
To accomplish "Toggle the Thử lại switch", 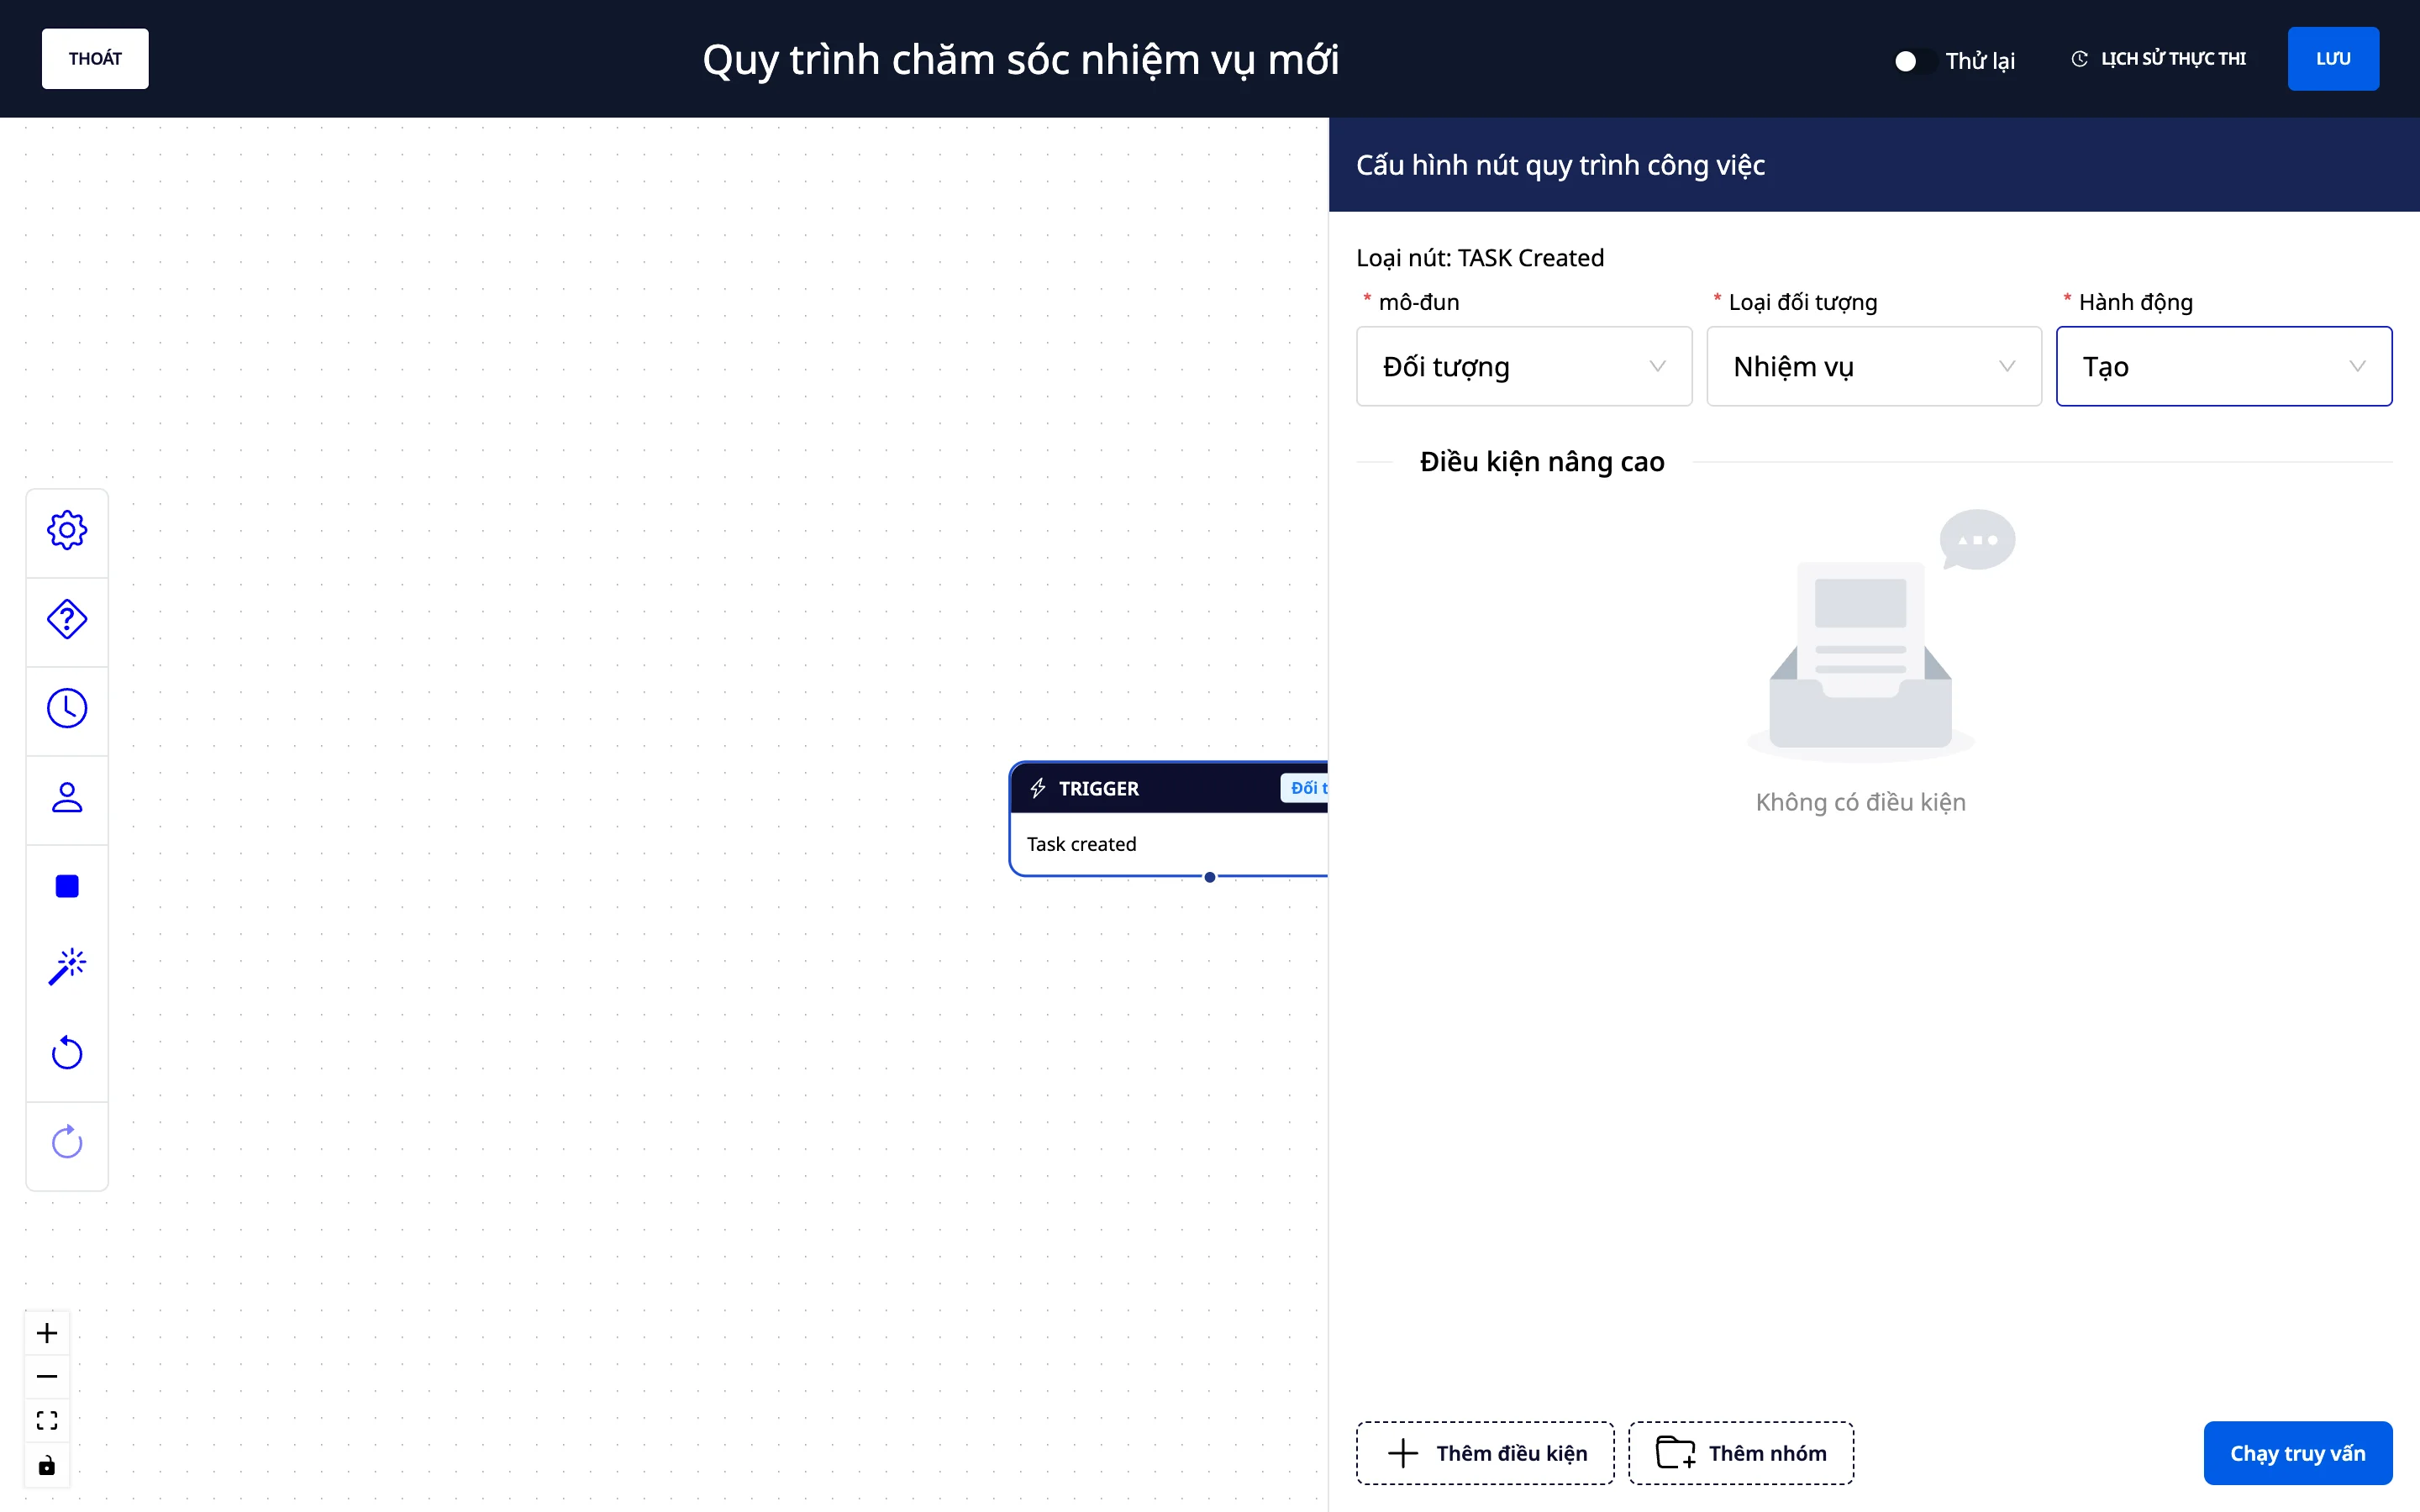I will (1913, 61).
